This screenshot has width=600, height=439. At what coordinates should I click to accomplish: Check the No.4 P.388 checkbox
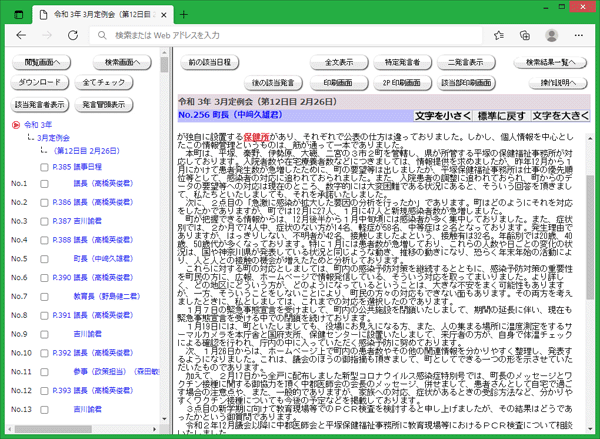[44, 240]
